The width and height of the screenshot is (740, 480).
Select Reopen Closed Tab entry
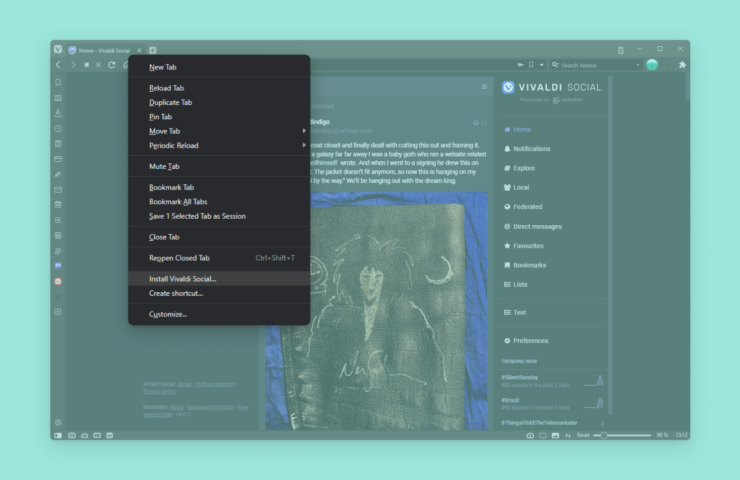(219, 258)
